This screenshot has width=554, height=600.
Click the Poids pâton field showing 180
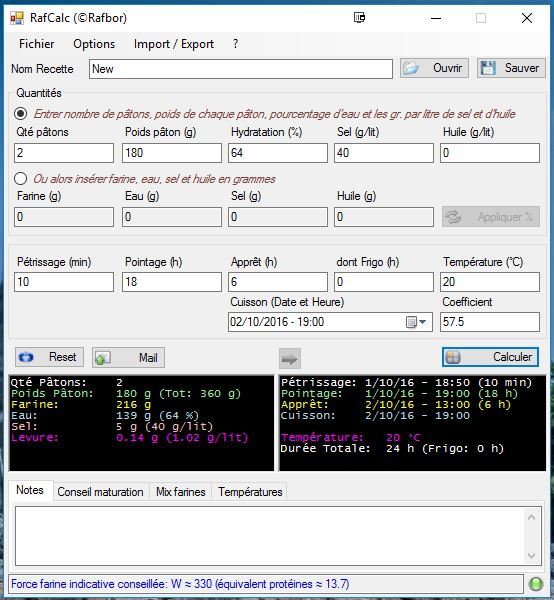coord(172,153)
